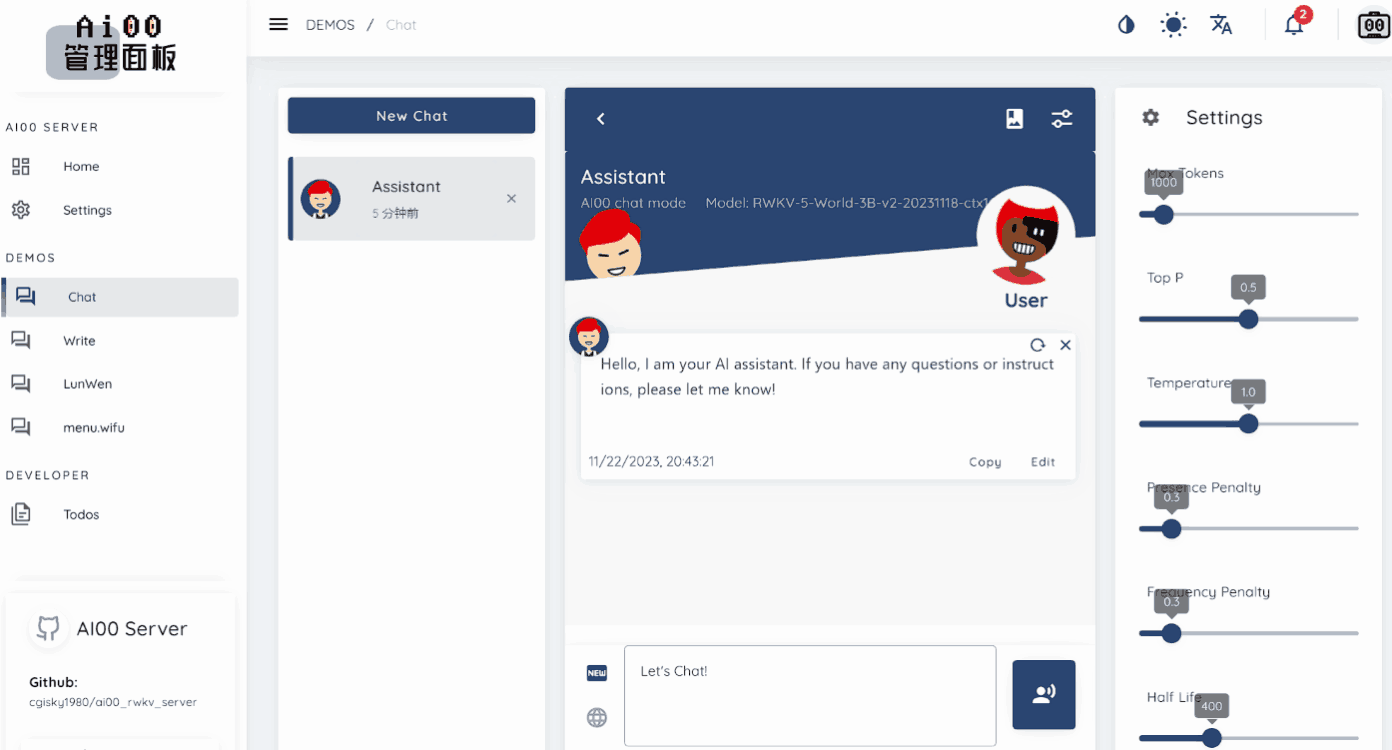Click the avatar icon in top-right corner
The height and width of the screenshot is (750, 1392).
(x=1372, y=24)
